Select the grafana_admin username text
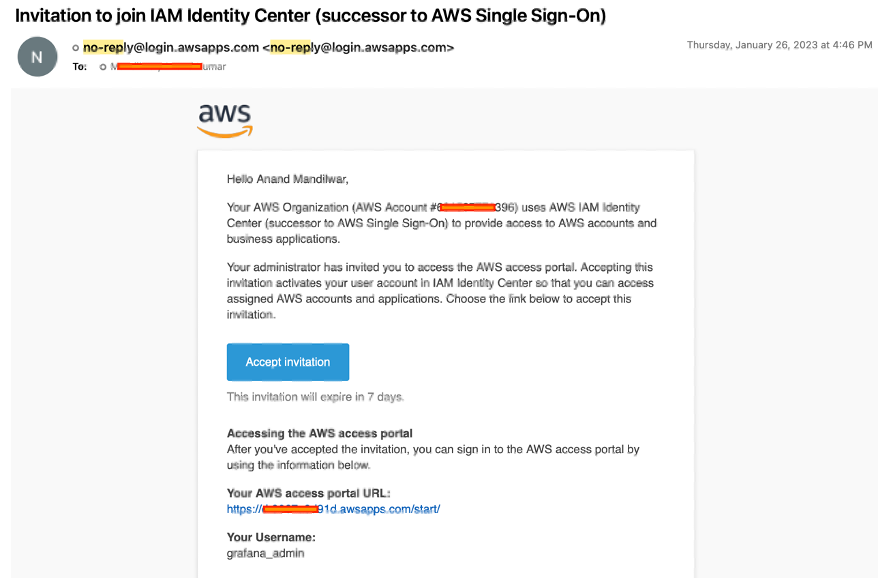The image size is (879, 579). [x=264, y=552]
